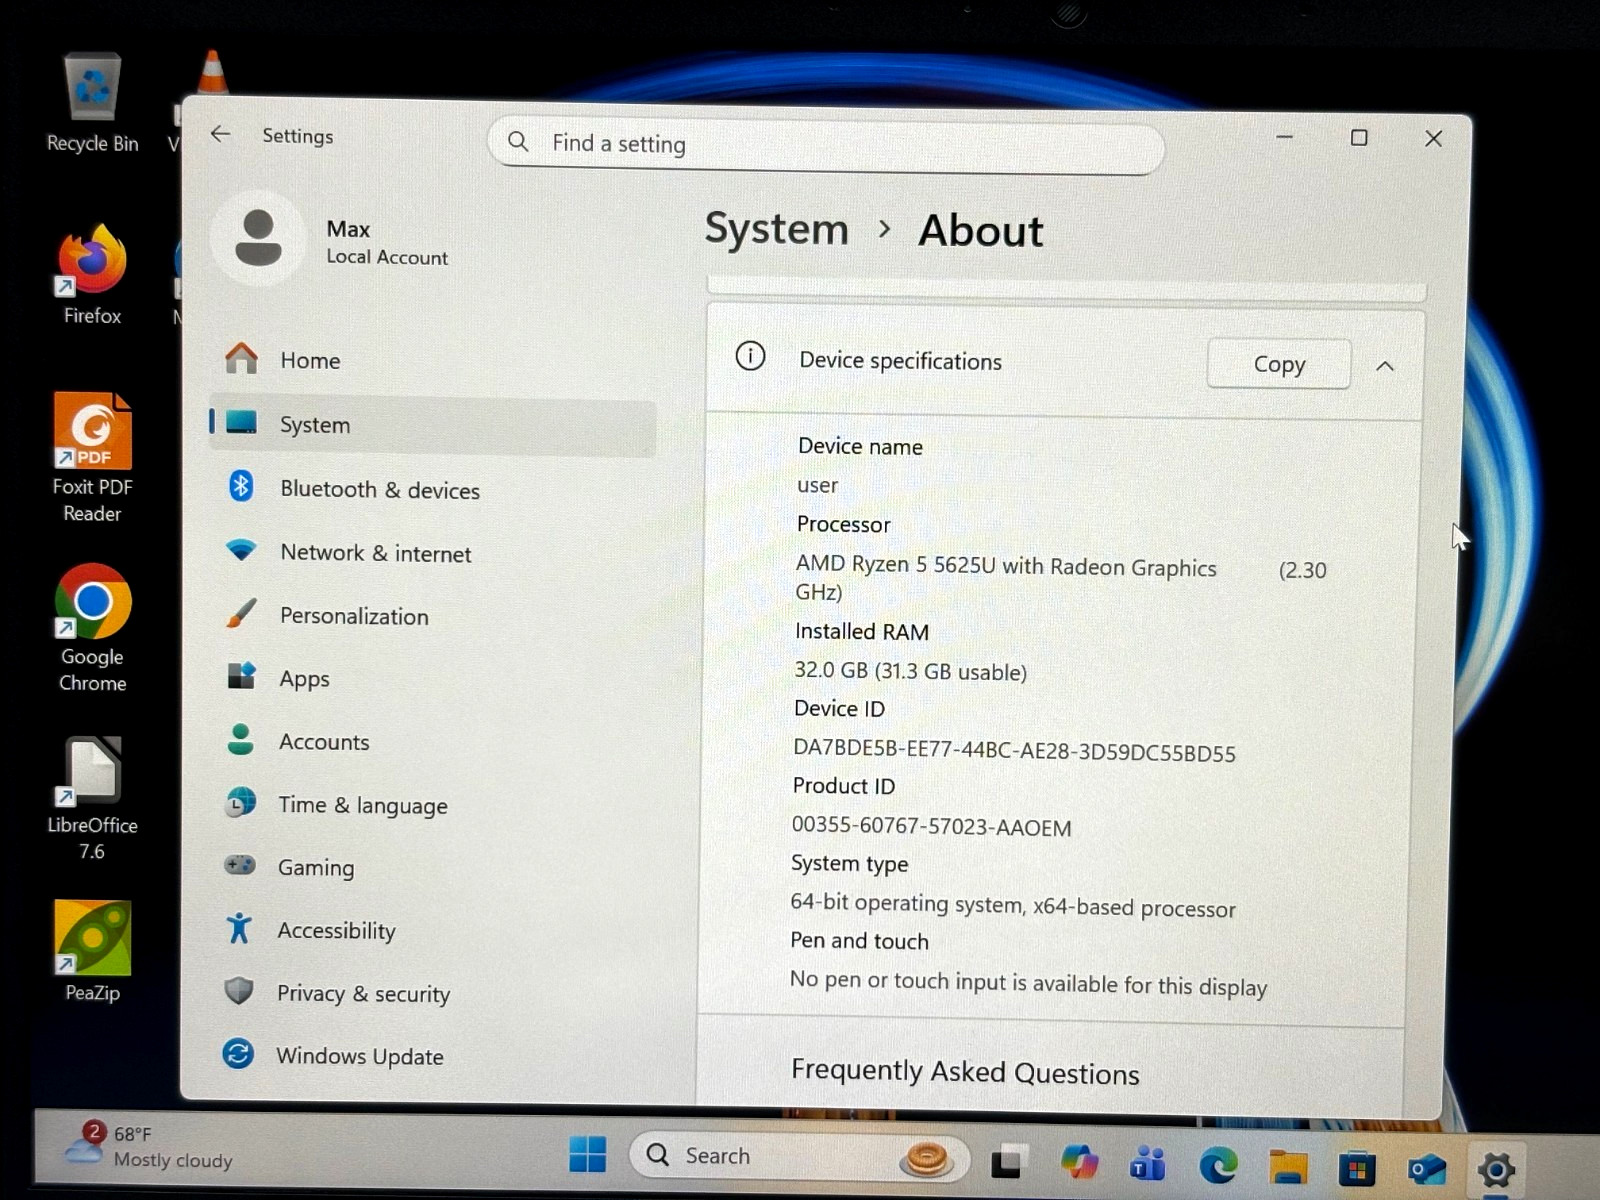Open the Accounts settings label
Viewport: 1600px width, 1200px height.
point(324,742)
